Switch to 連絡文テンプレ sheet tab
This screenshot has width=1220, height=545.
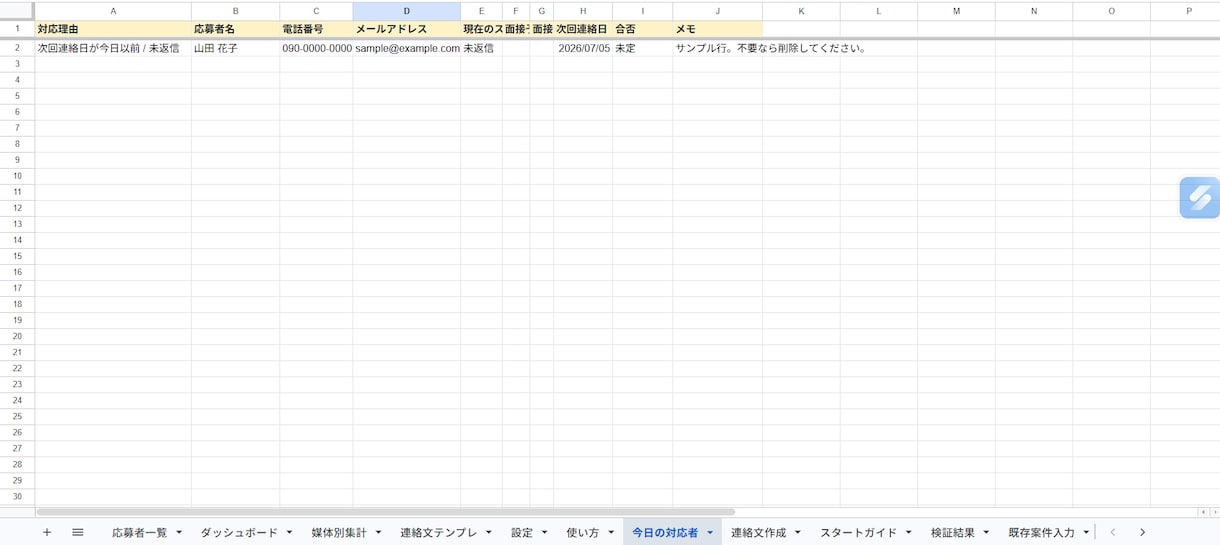439,533
